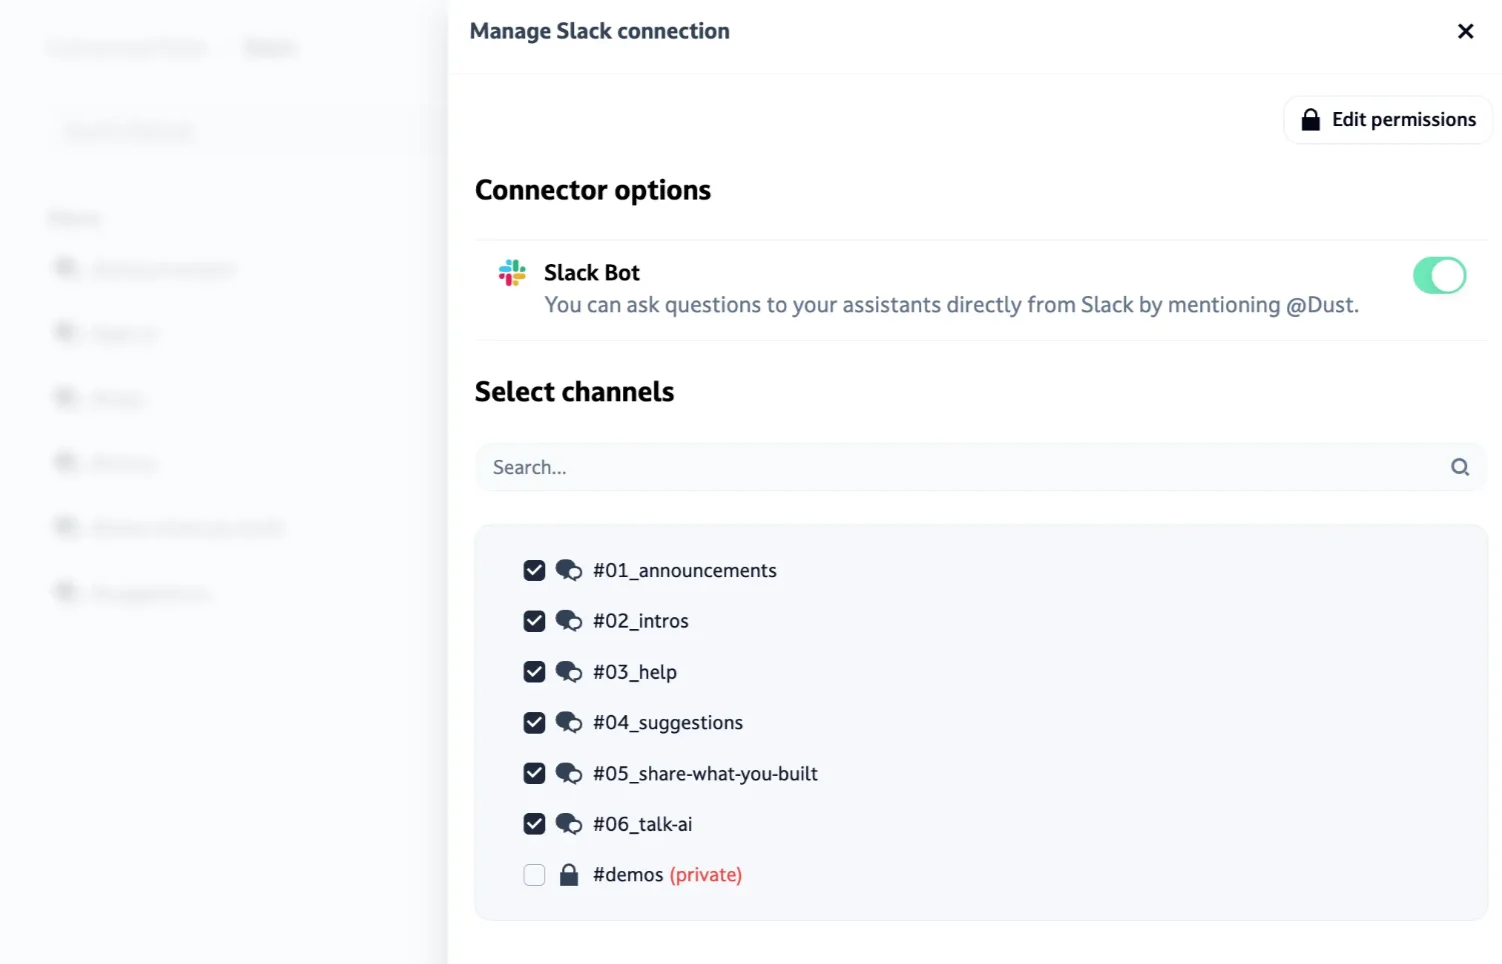Screen dimensions: 1502x964
Task: Open Edit permissions
Action: click(x=1388, y=120)
